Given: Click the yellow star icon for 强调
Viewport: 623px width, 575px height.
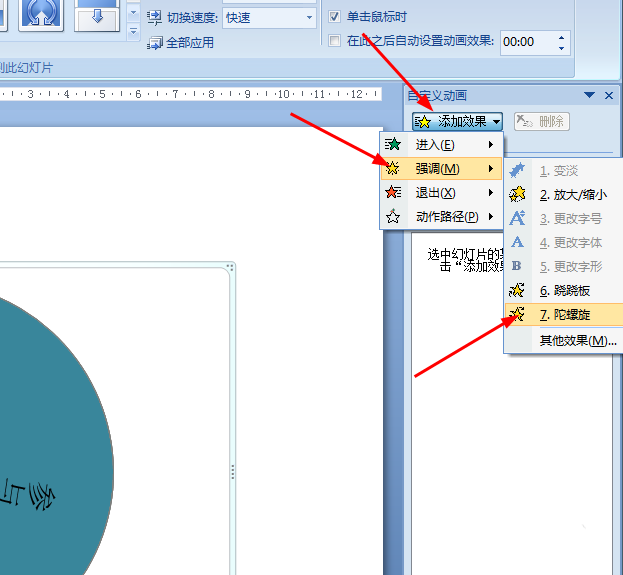Looking at the screenshot, I should (x=393, y=168).
